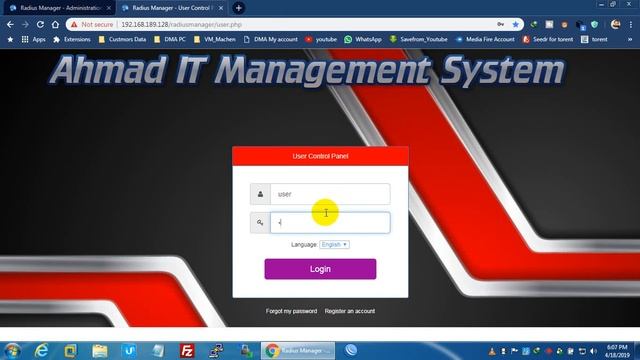Click the user silhouette icon beside username
640x360 pixels.
pyautogui.click(x=260, y=194)
